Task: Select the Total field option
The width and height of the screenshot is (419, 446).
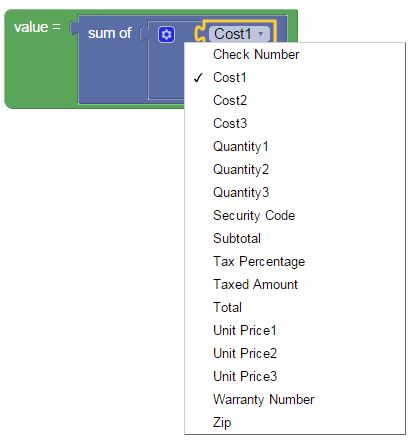Action: click(295, 307)
